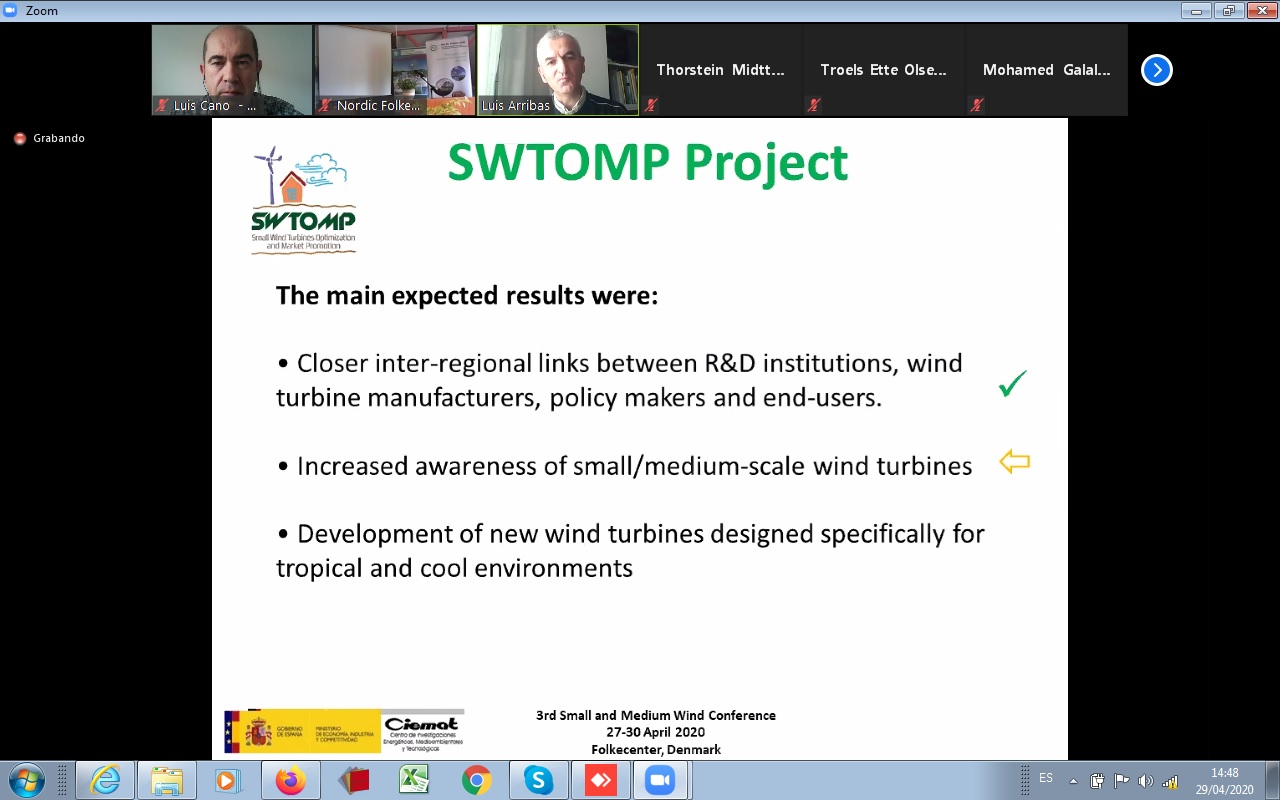The width and height of the screenshot is (1280, 800).
Task: Open the red book application in taskbar
Action: (353, 780)
